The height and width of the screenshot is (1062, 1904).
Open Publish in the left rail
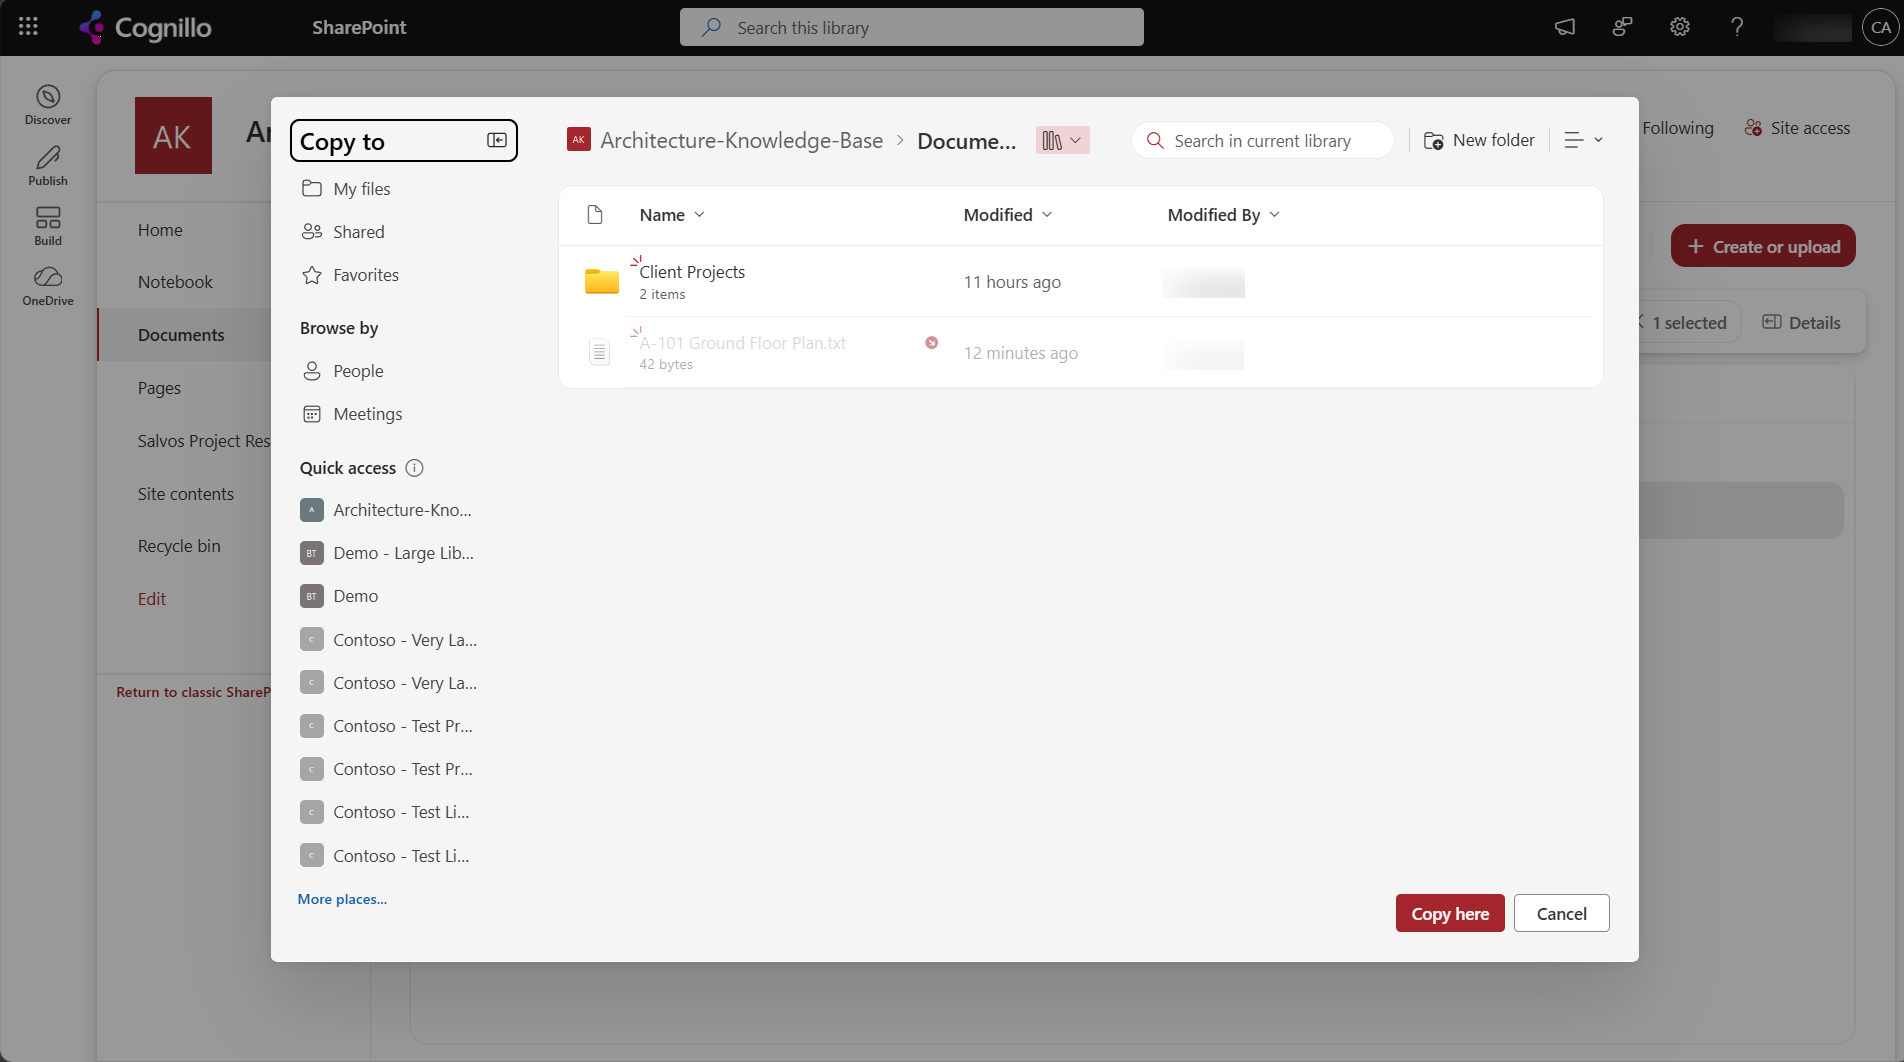48,166
